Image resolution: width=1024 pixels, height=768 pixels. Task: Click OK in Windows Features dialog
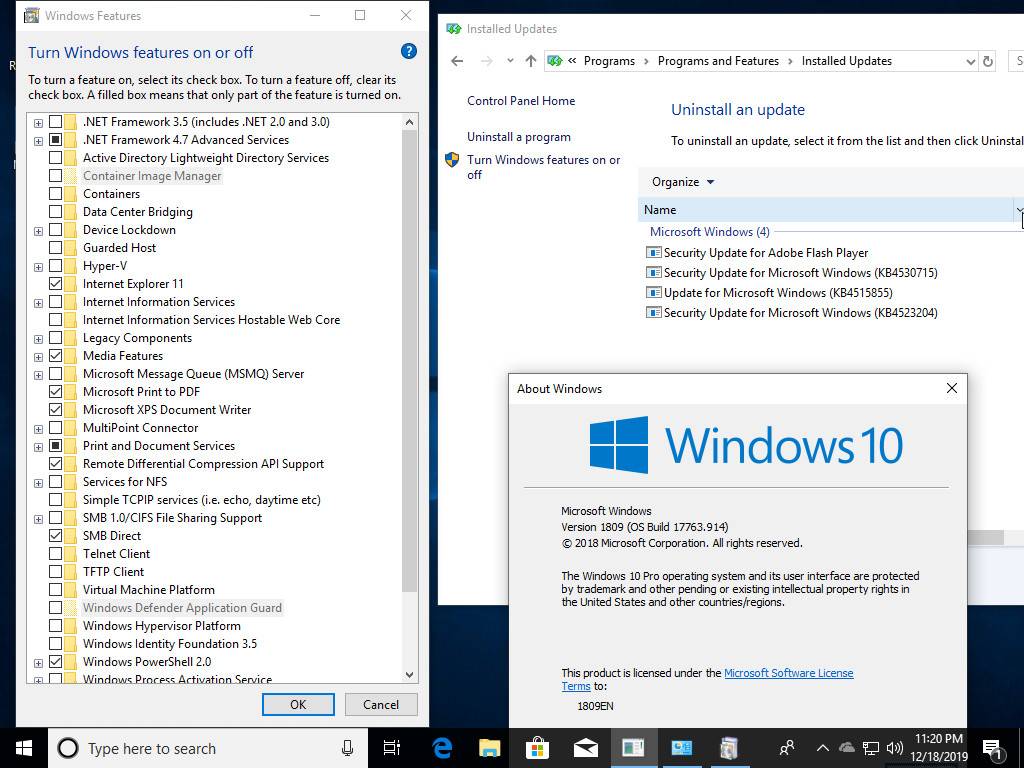[x=298, y=704]
